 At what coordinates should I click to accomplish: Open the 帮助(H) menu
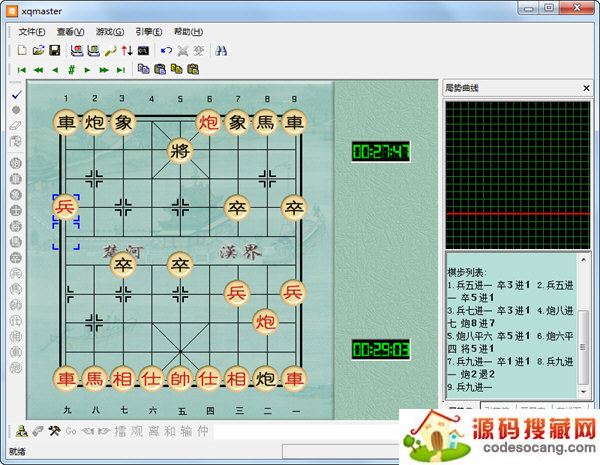tap(188, 32)
